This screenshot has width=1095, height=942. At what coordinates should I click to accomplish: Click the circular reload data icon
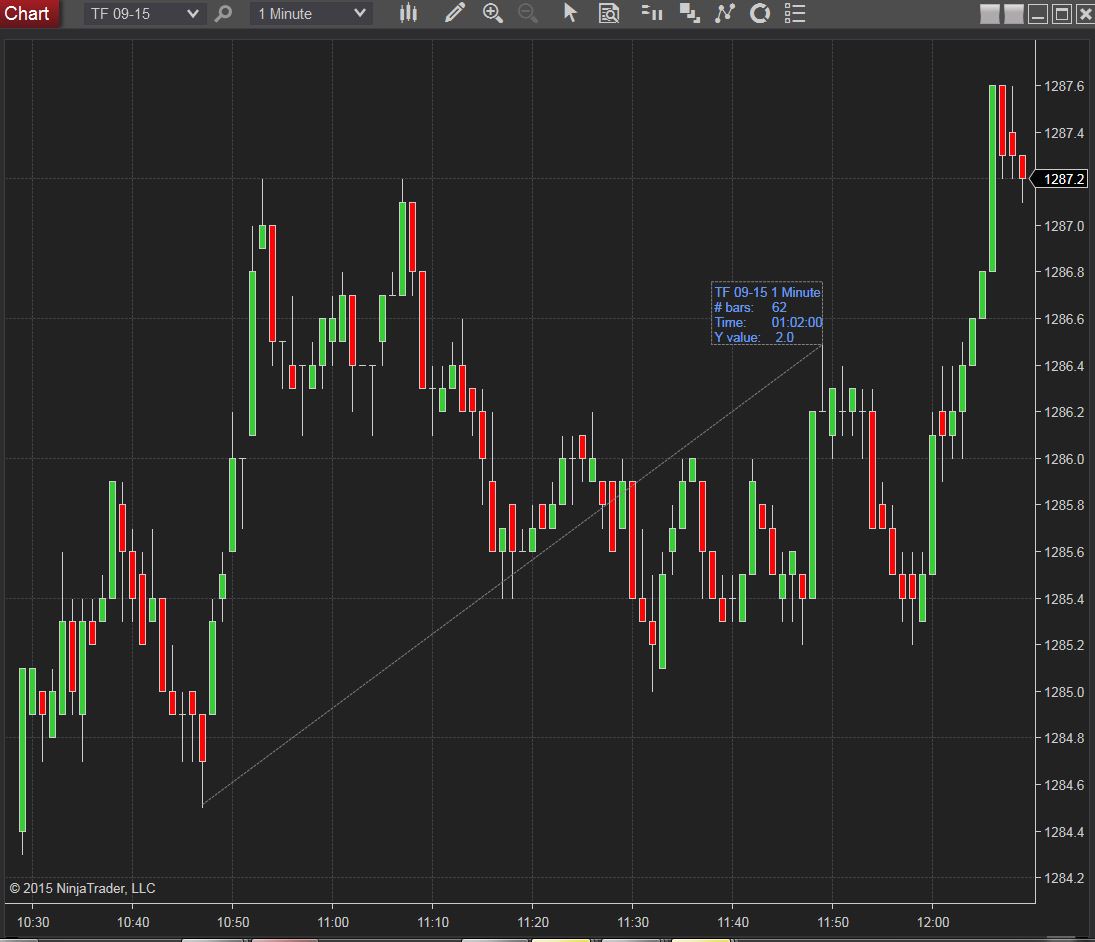(x=760, y=13)
